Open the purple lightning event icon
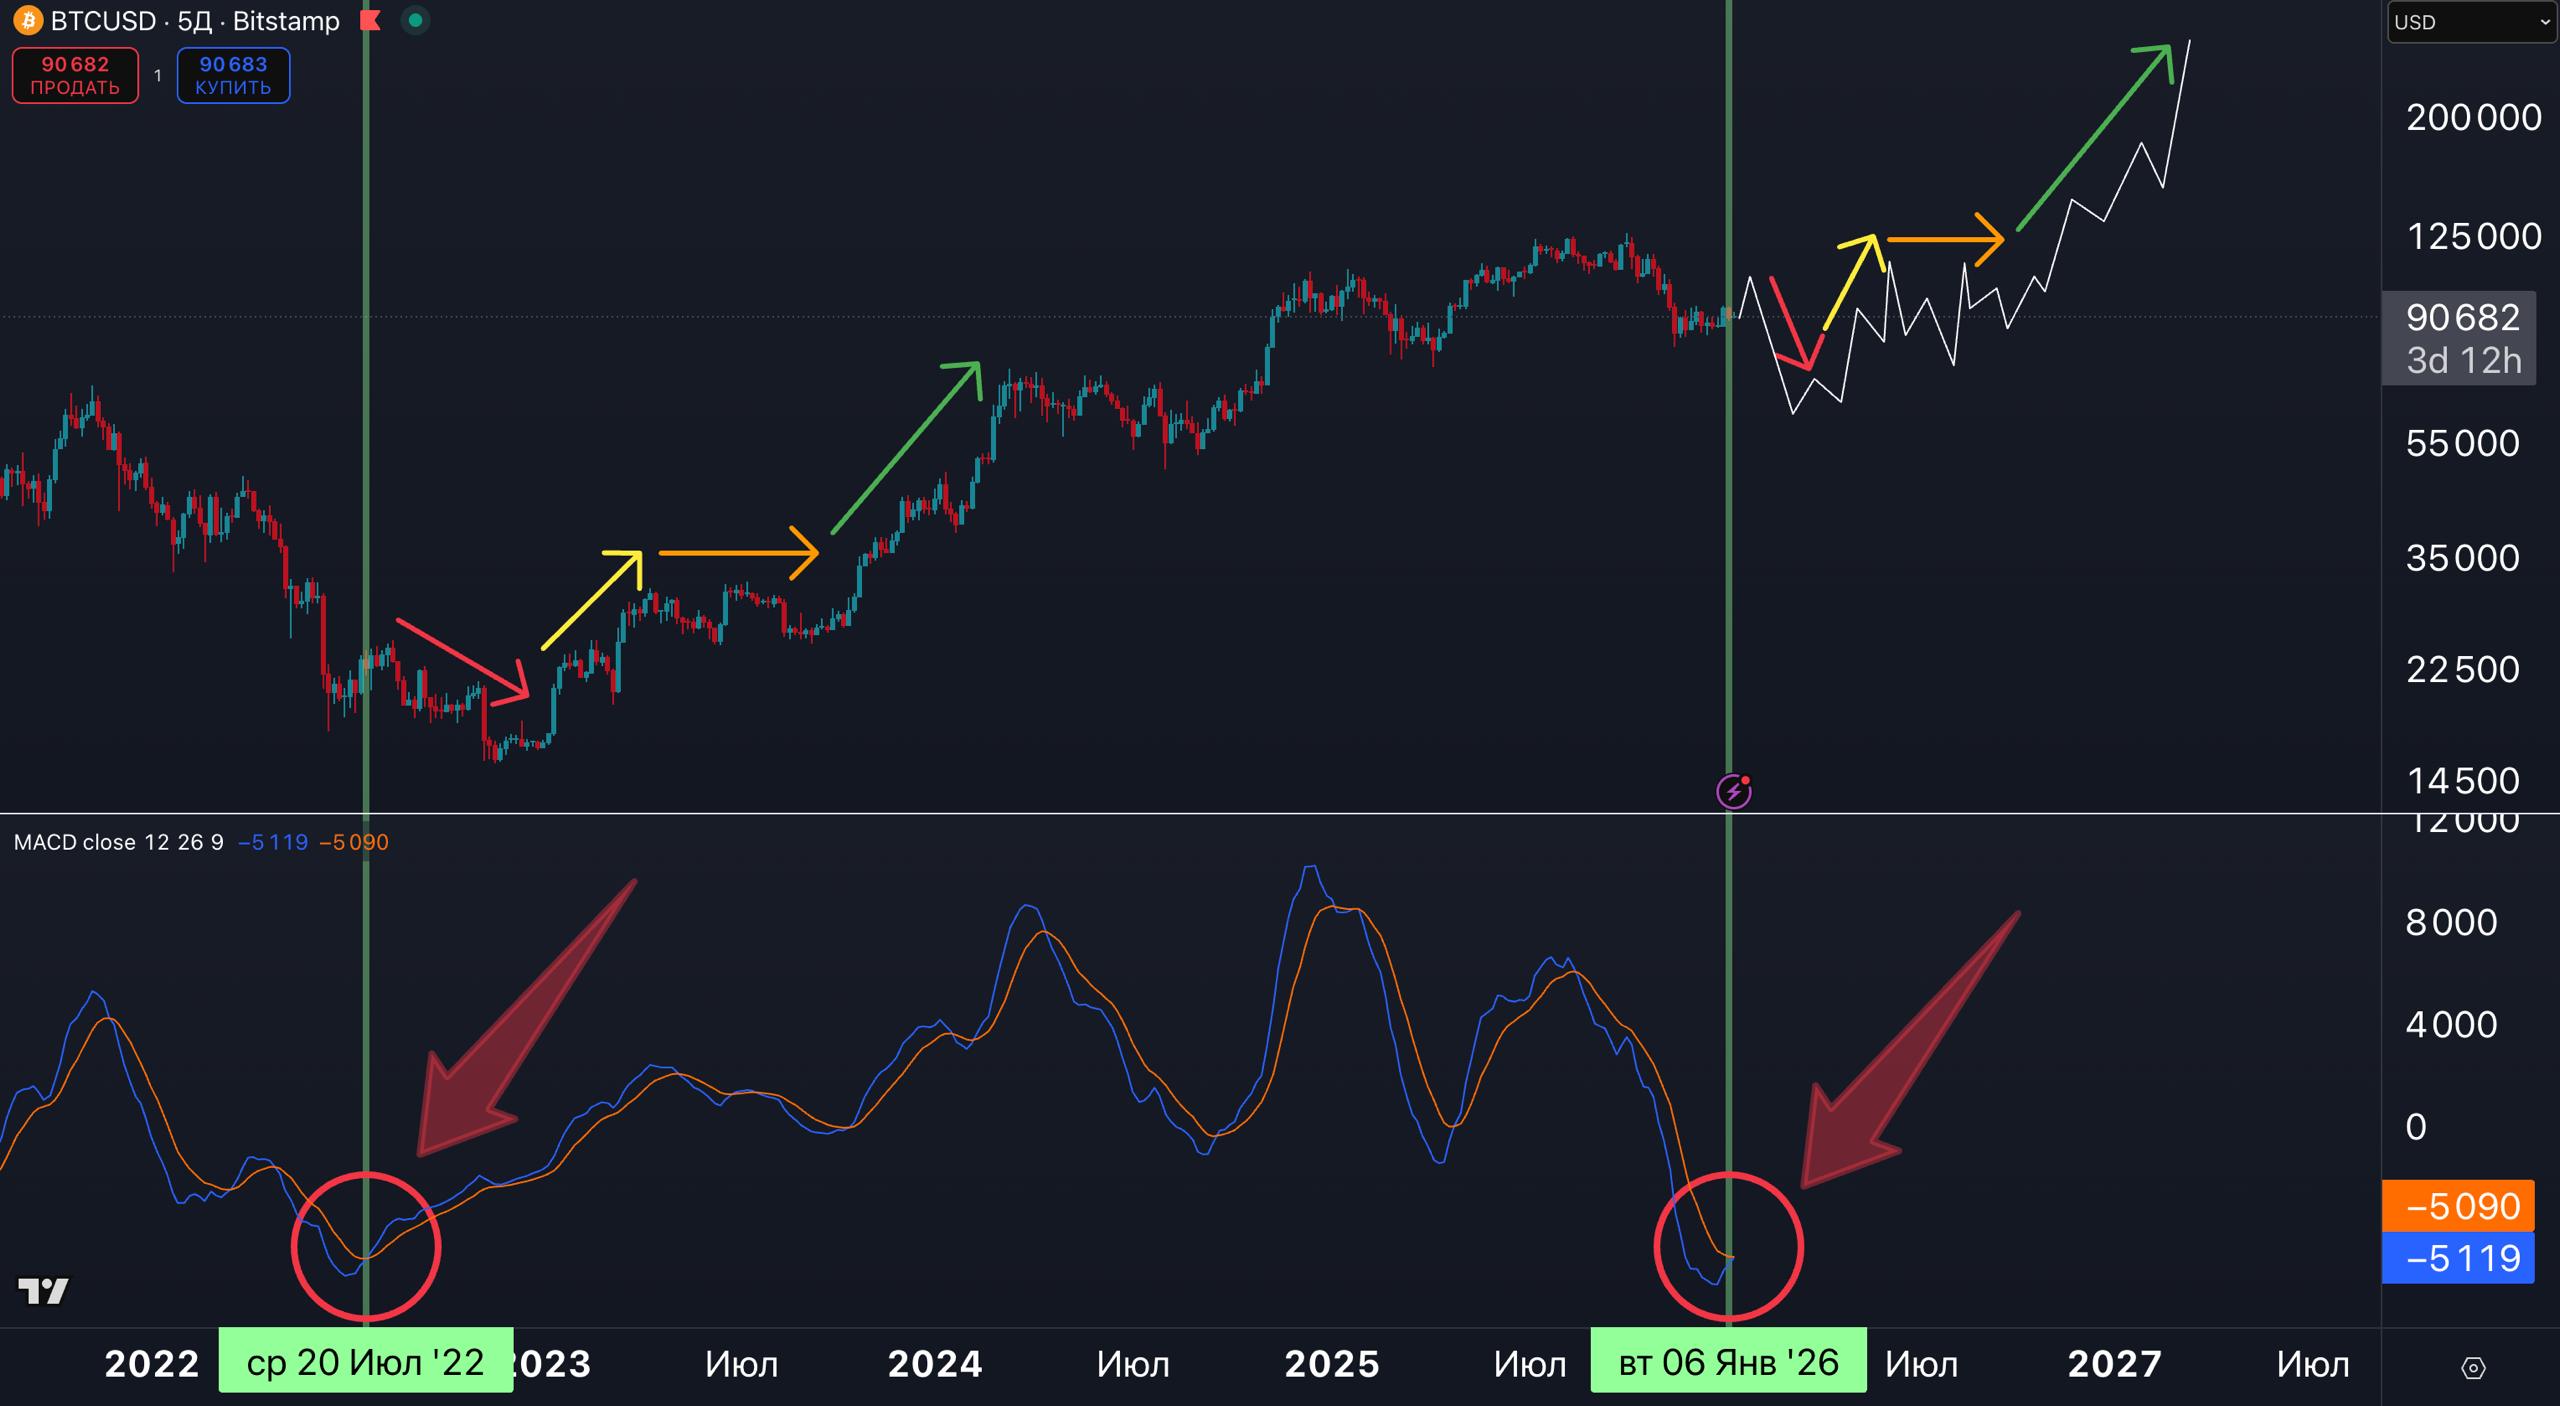This screenshot has width=2560, height=1406. 1733,792
